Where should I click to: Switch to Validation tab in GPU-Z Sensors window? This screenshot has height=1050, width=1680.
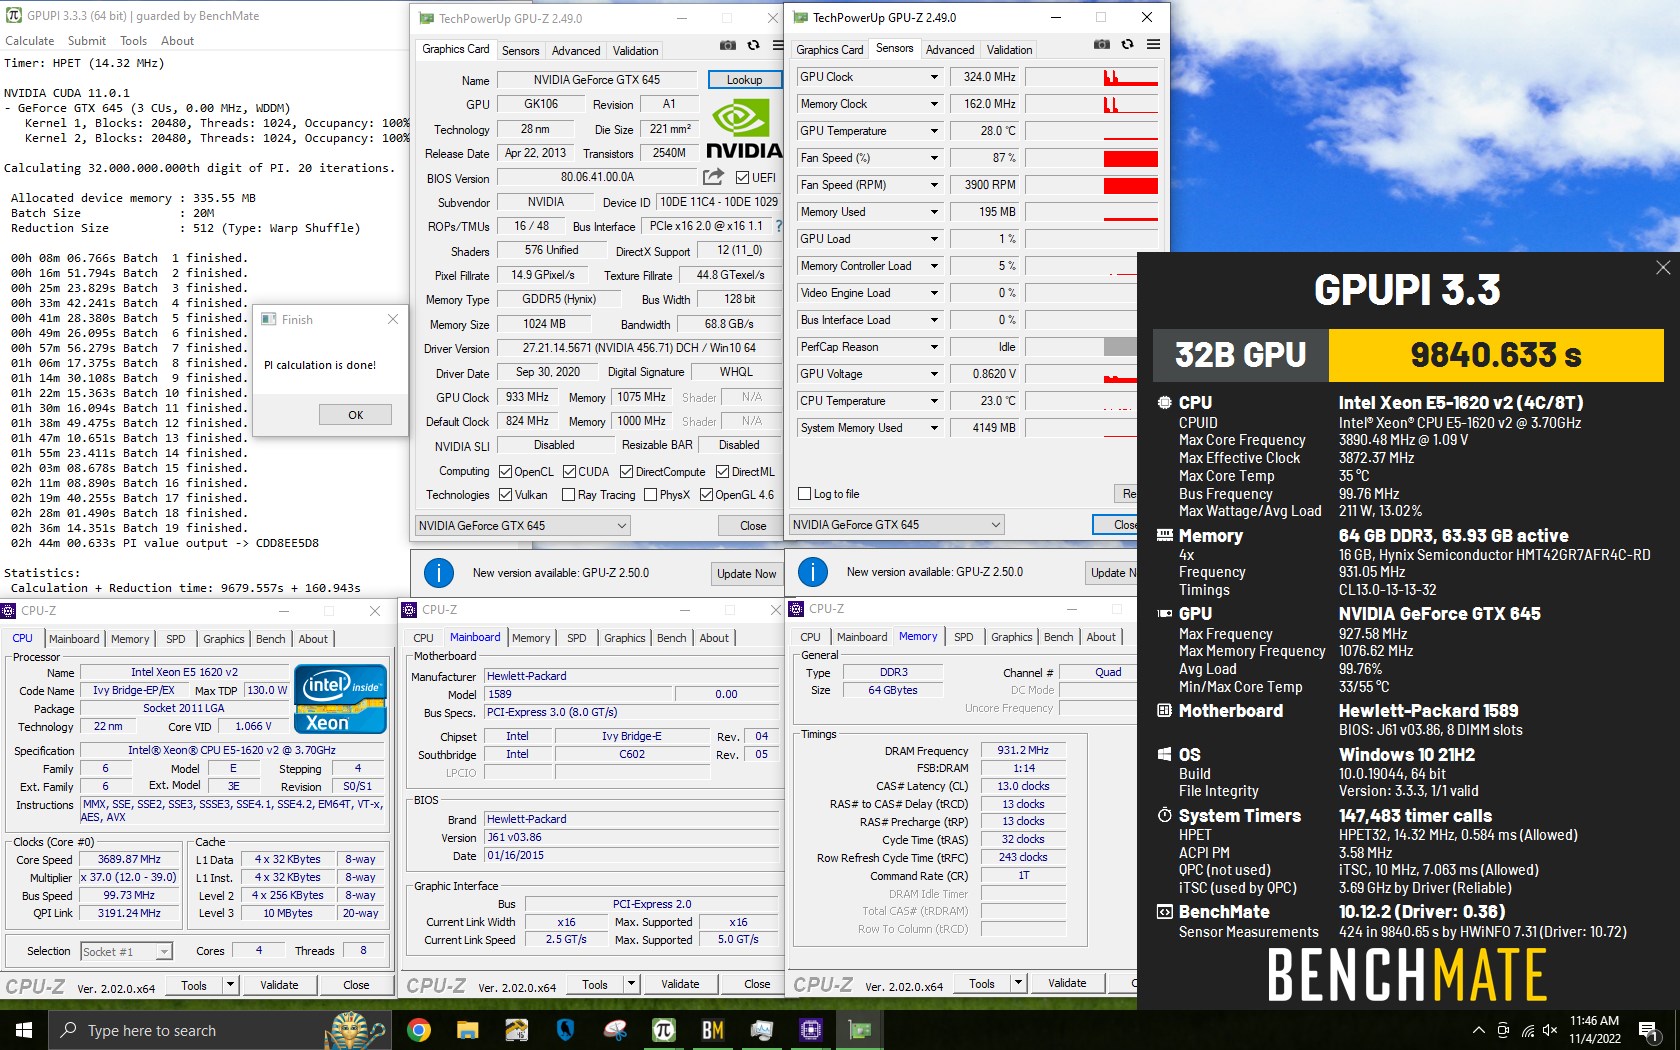tap(1009, 50)
